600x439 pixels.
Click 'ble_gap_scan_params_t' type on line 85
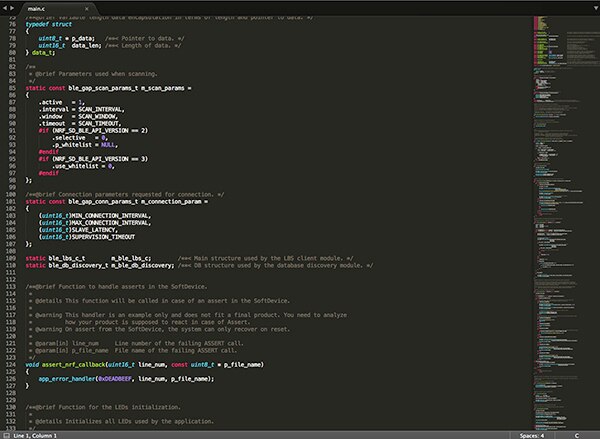(x=103, y=88)
